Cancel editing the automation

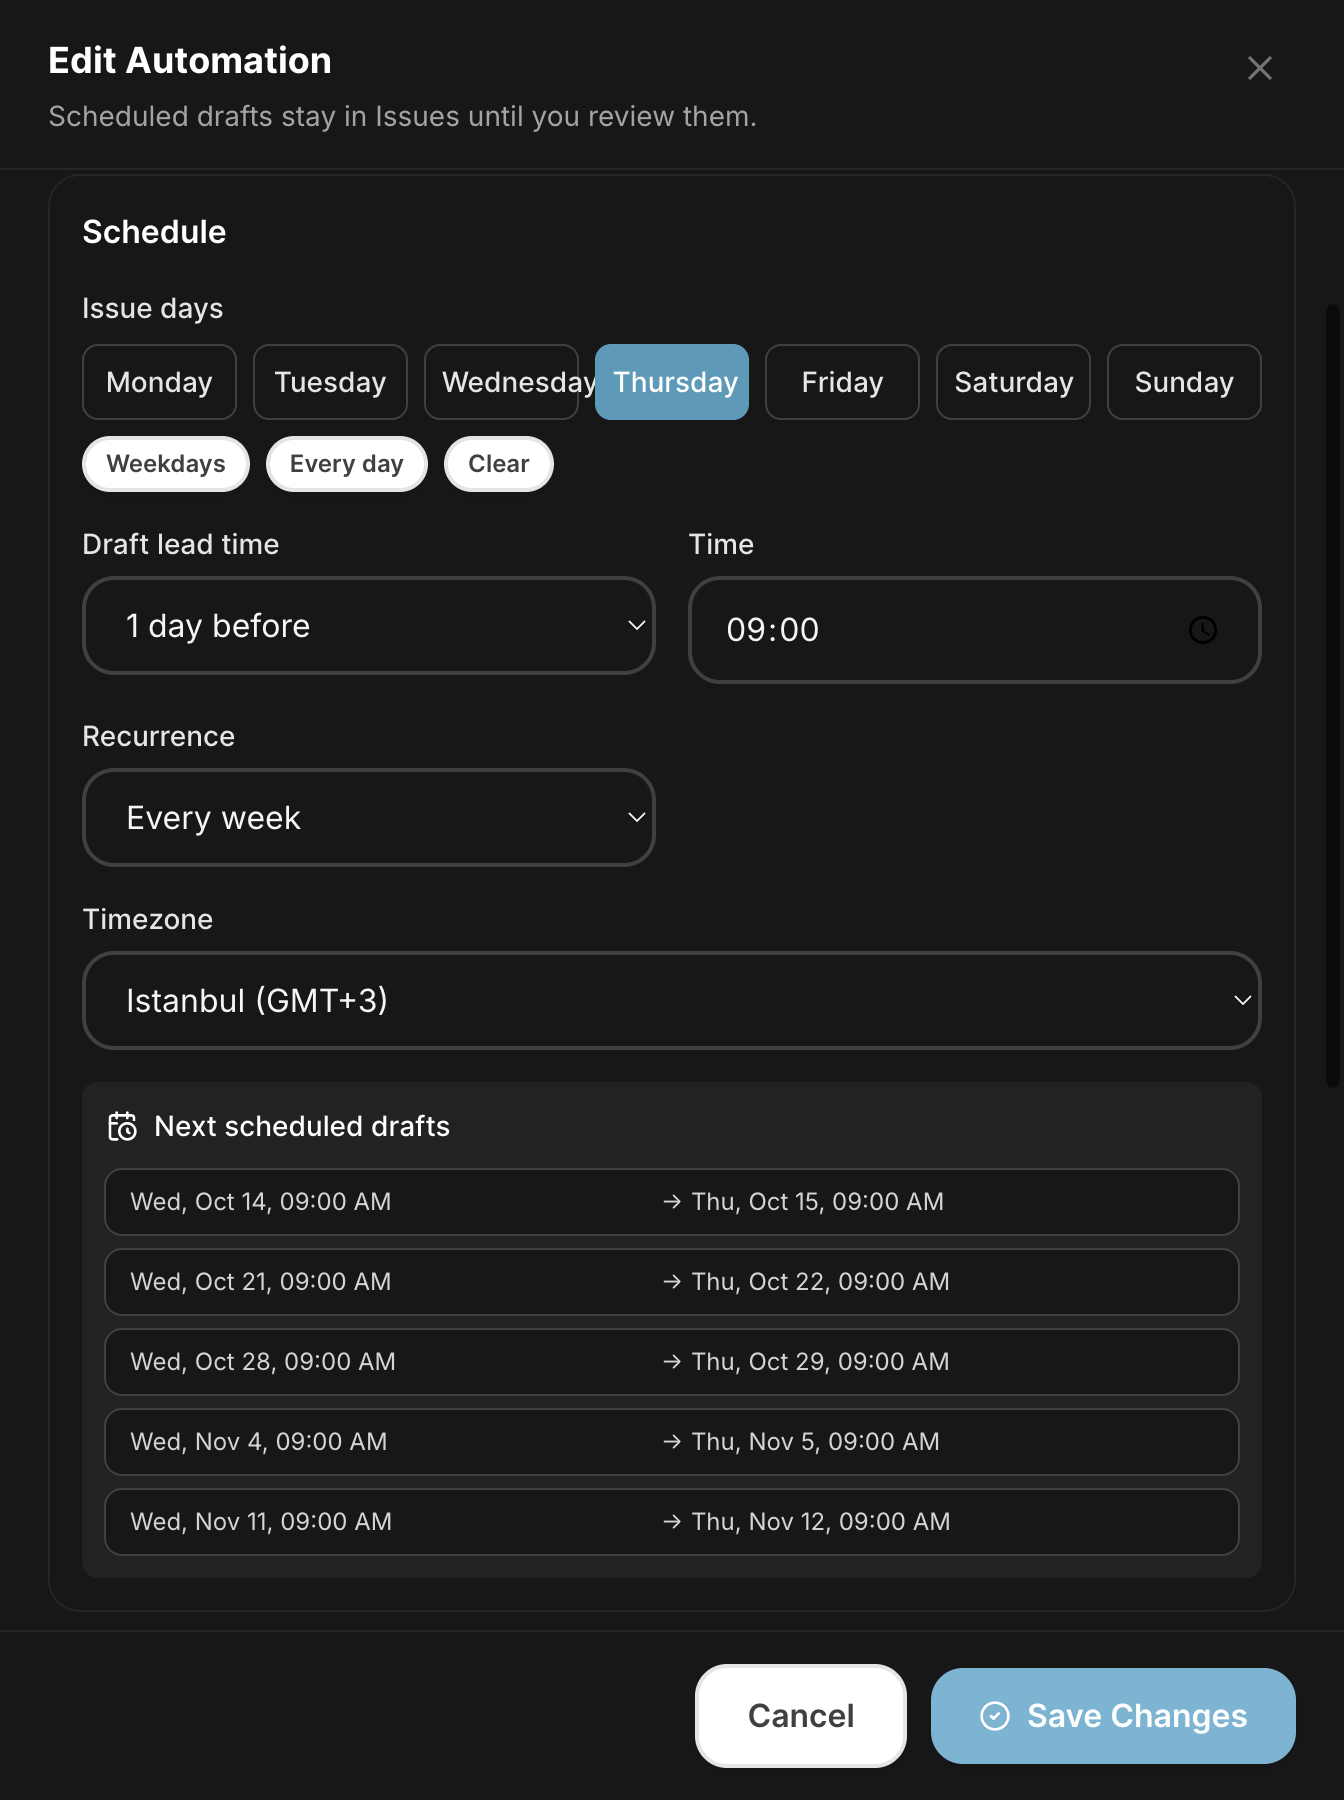coord(801,1716)
